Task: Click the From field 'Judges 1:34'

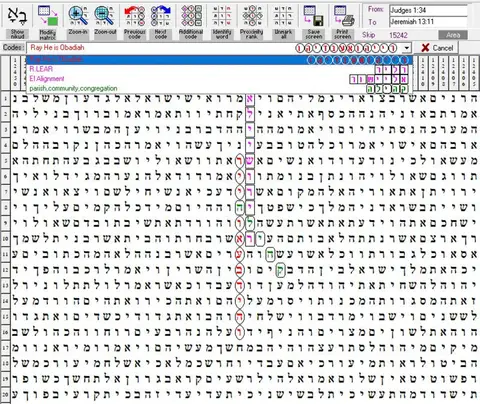Action: [428, 11]
